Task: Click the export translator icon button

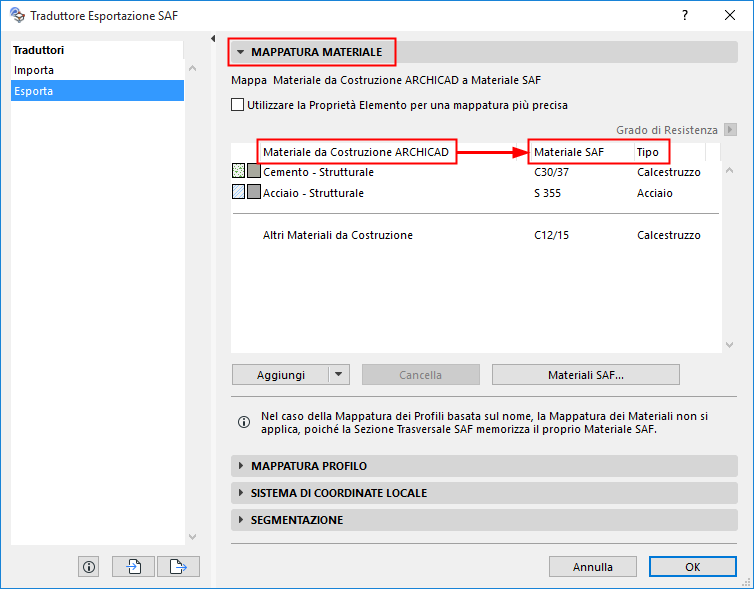Action: [x=178, y=566]
